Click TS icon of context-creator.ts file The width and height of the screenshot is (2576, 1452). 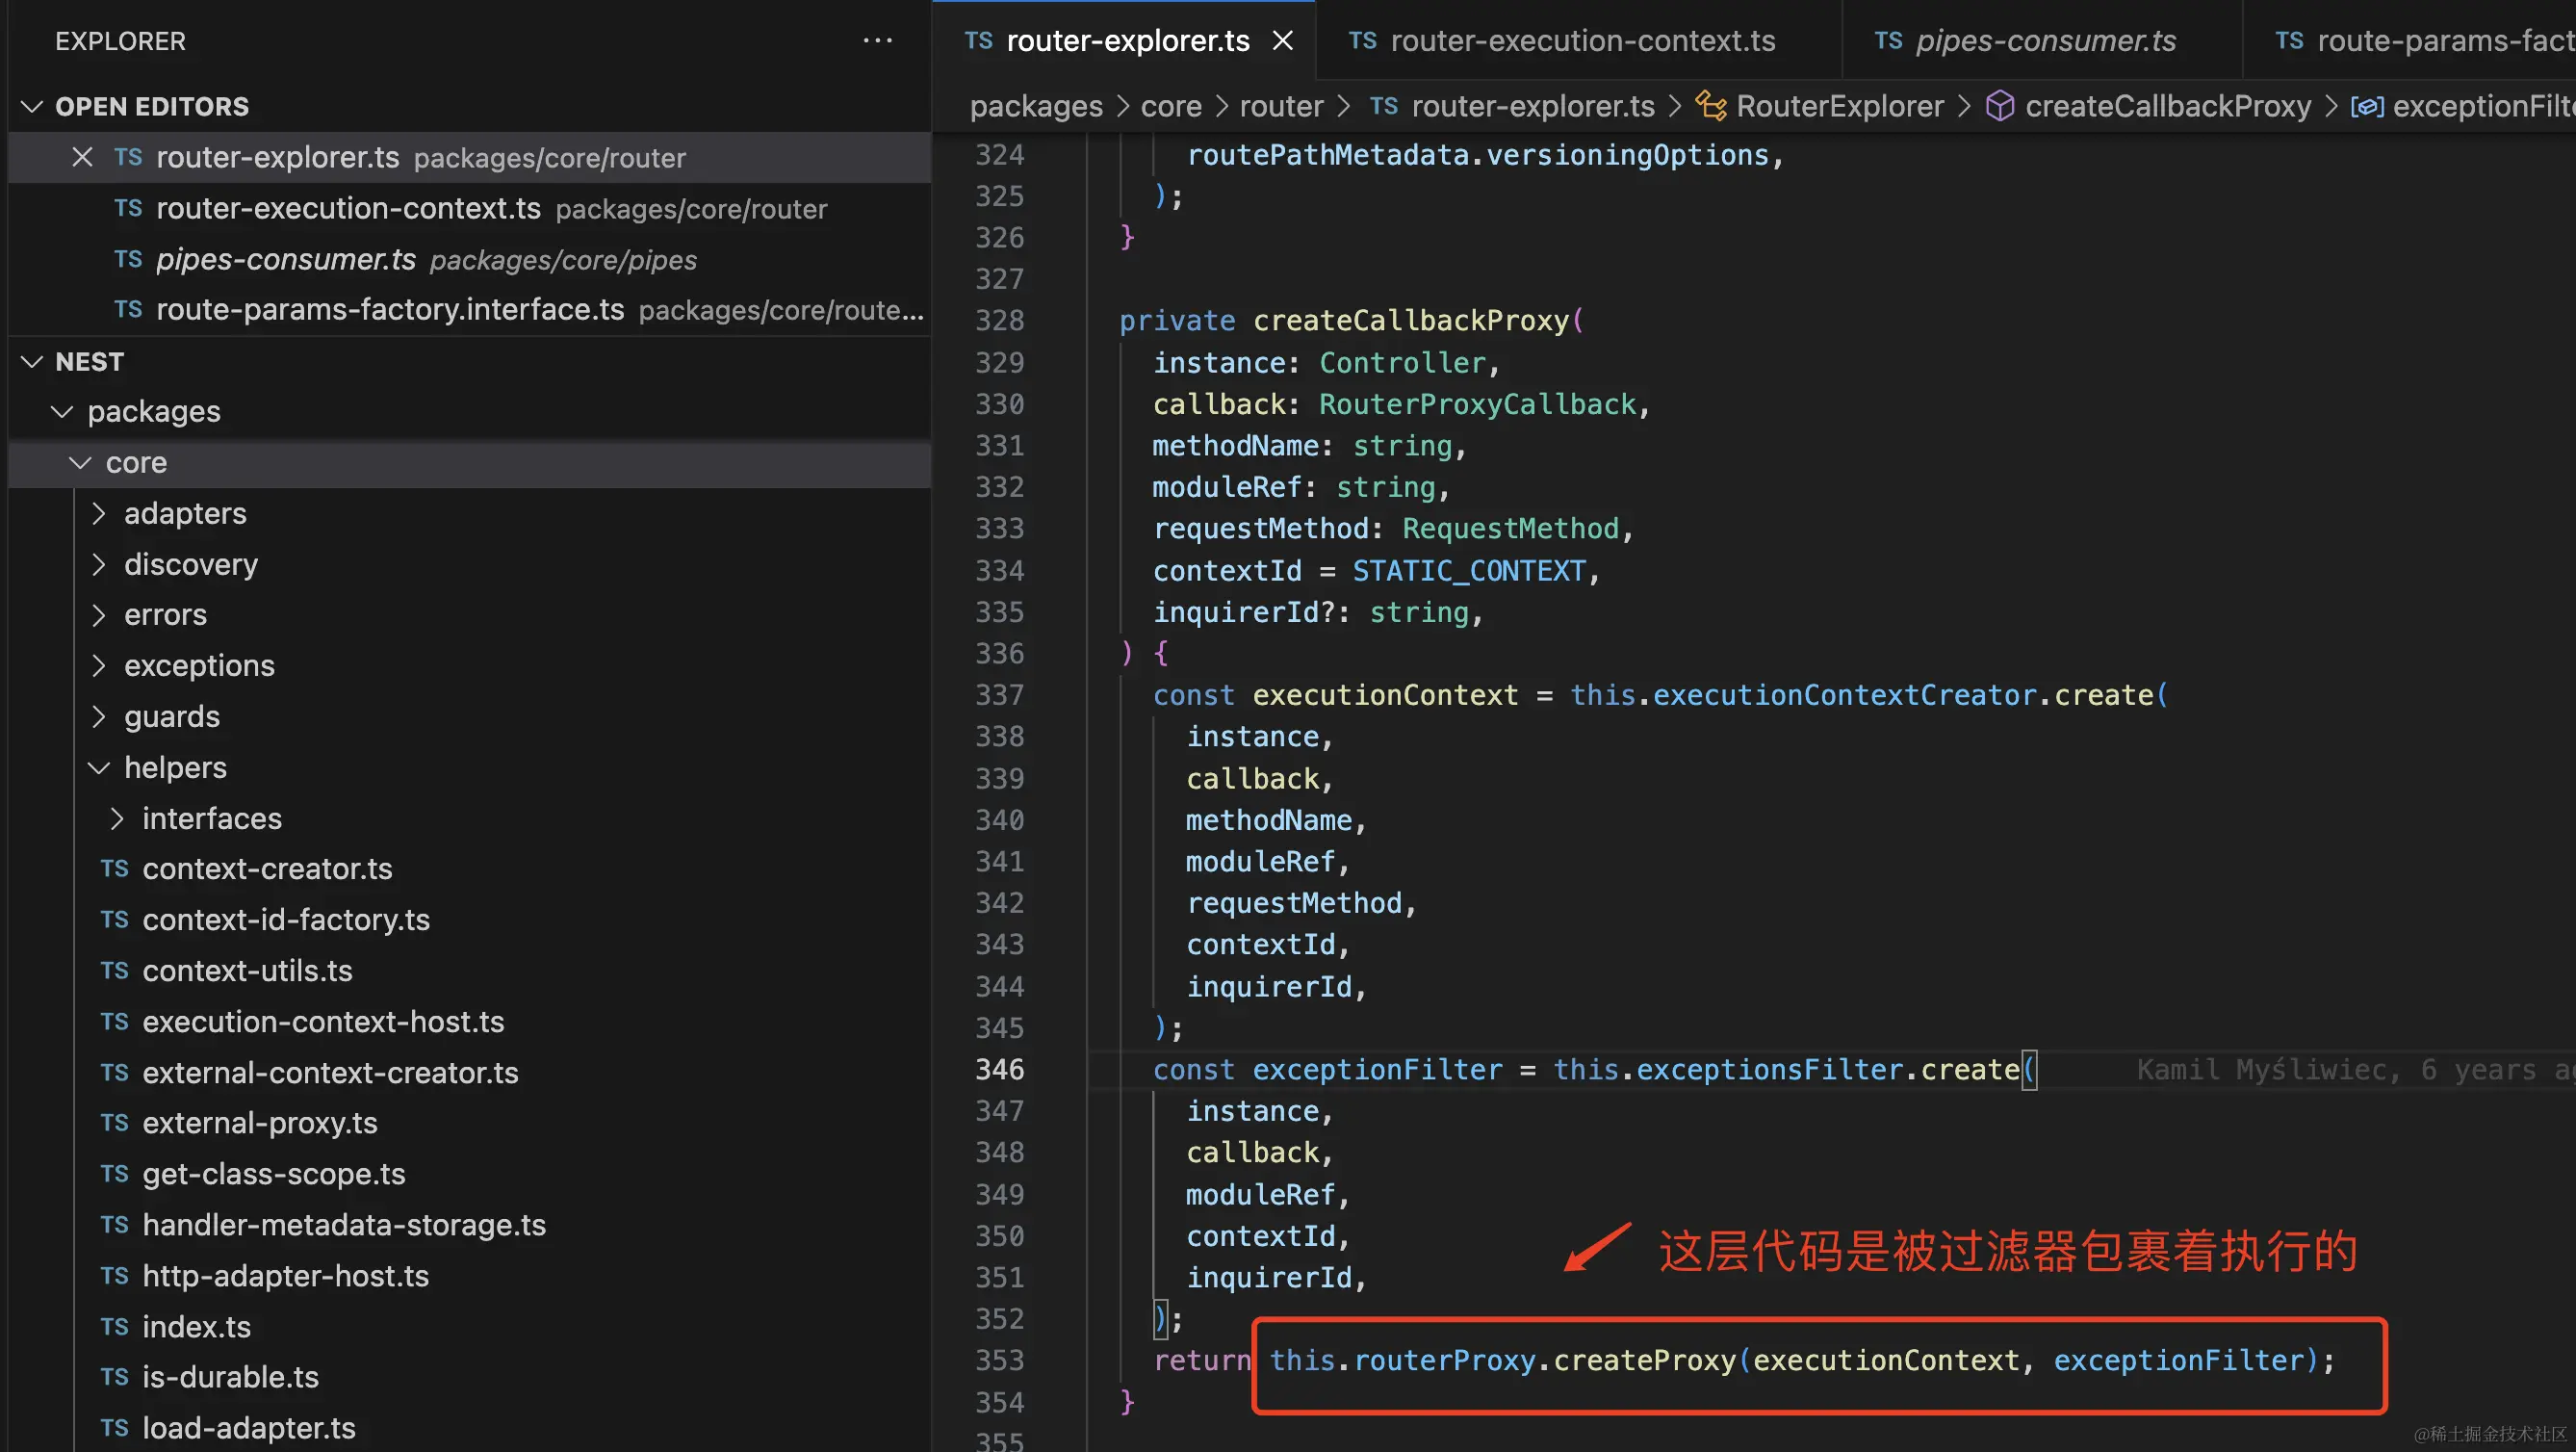114,869
